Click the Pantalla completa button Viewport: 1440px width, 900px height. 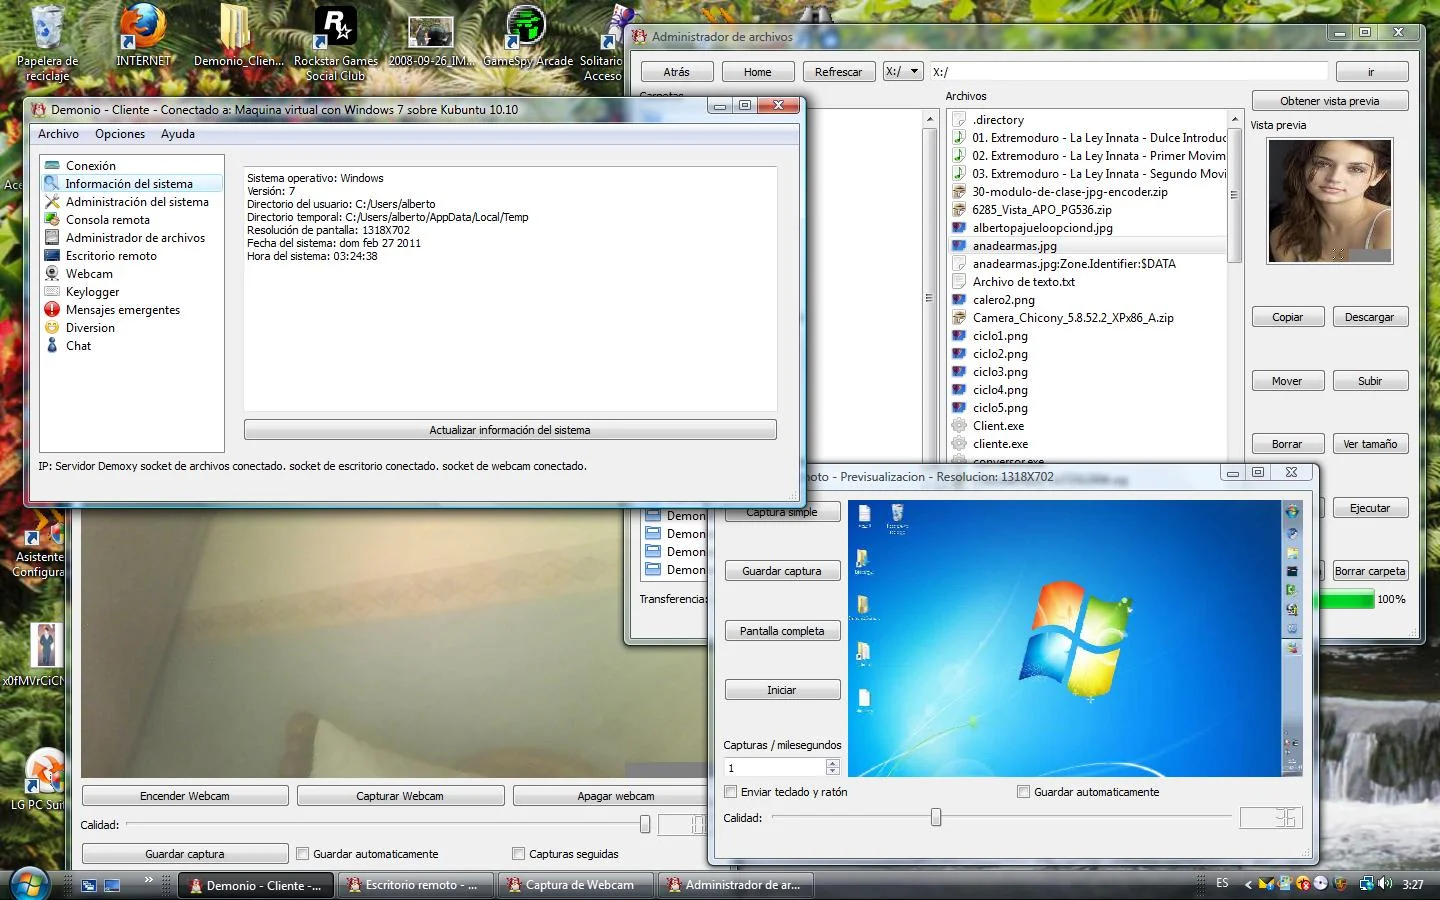[x=782, y=631]
